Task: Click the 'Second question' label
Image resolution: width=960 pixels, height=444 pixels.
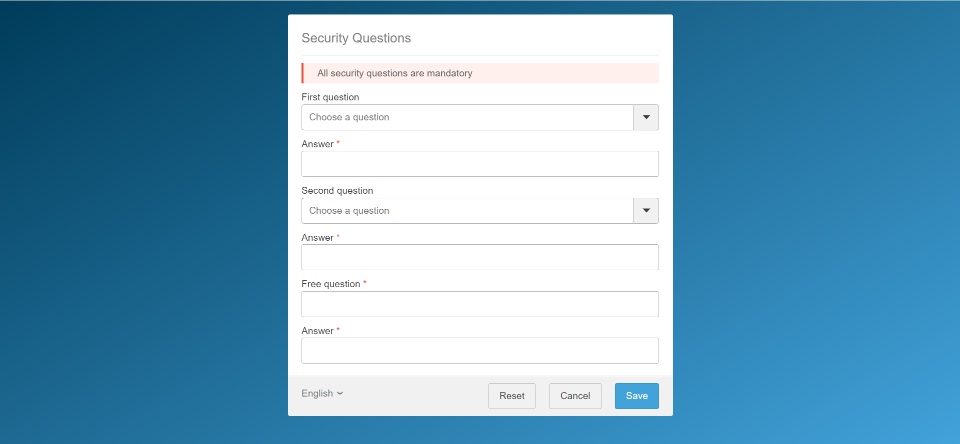Action: 337,190
